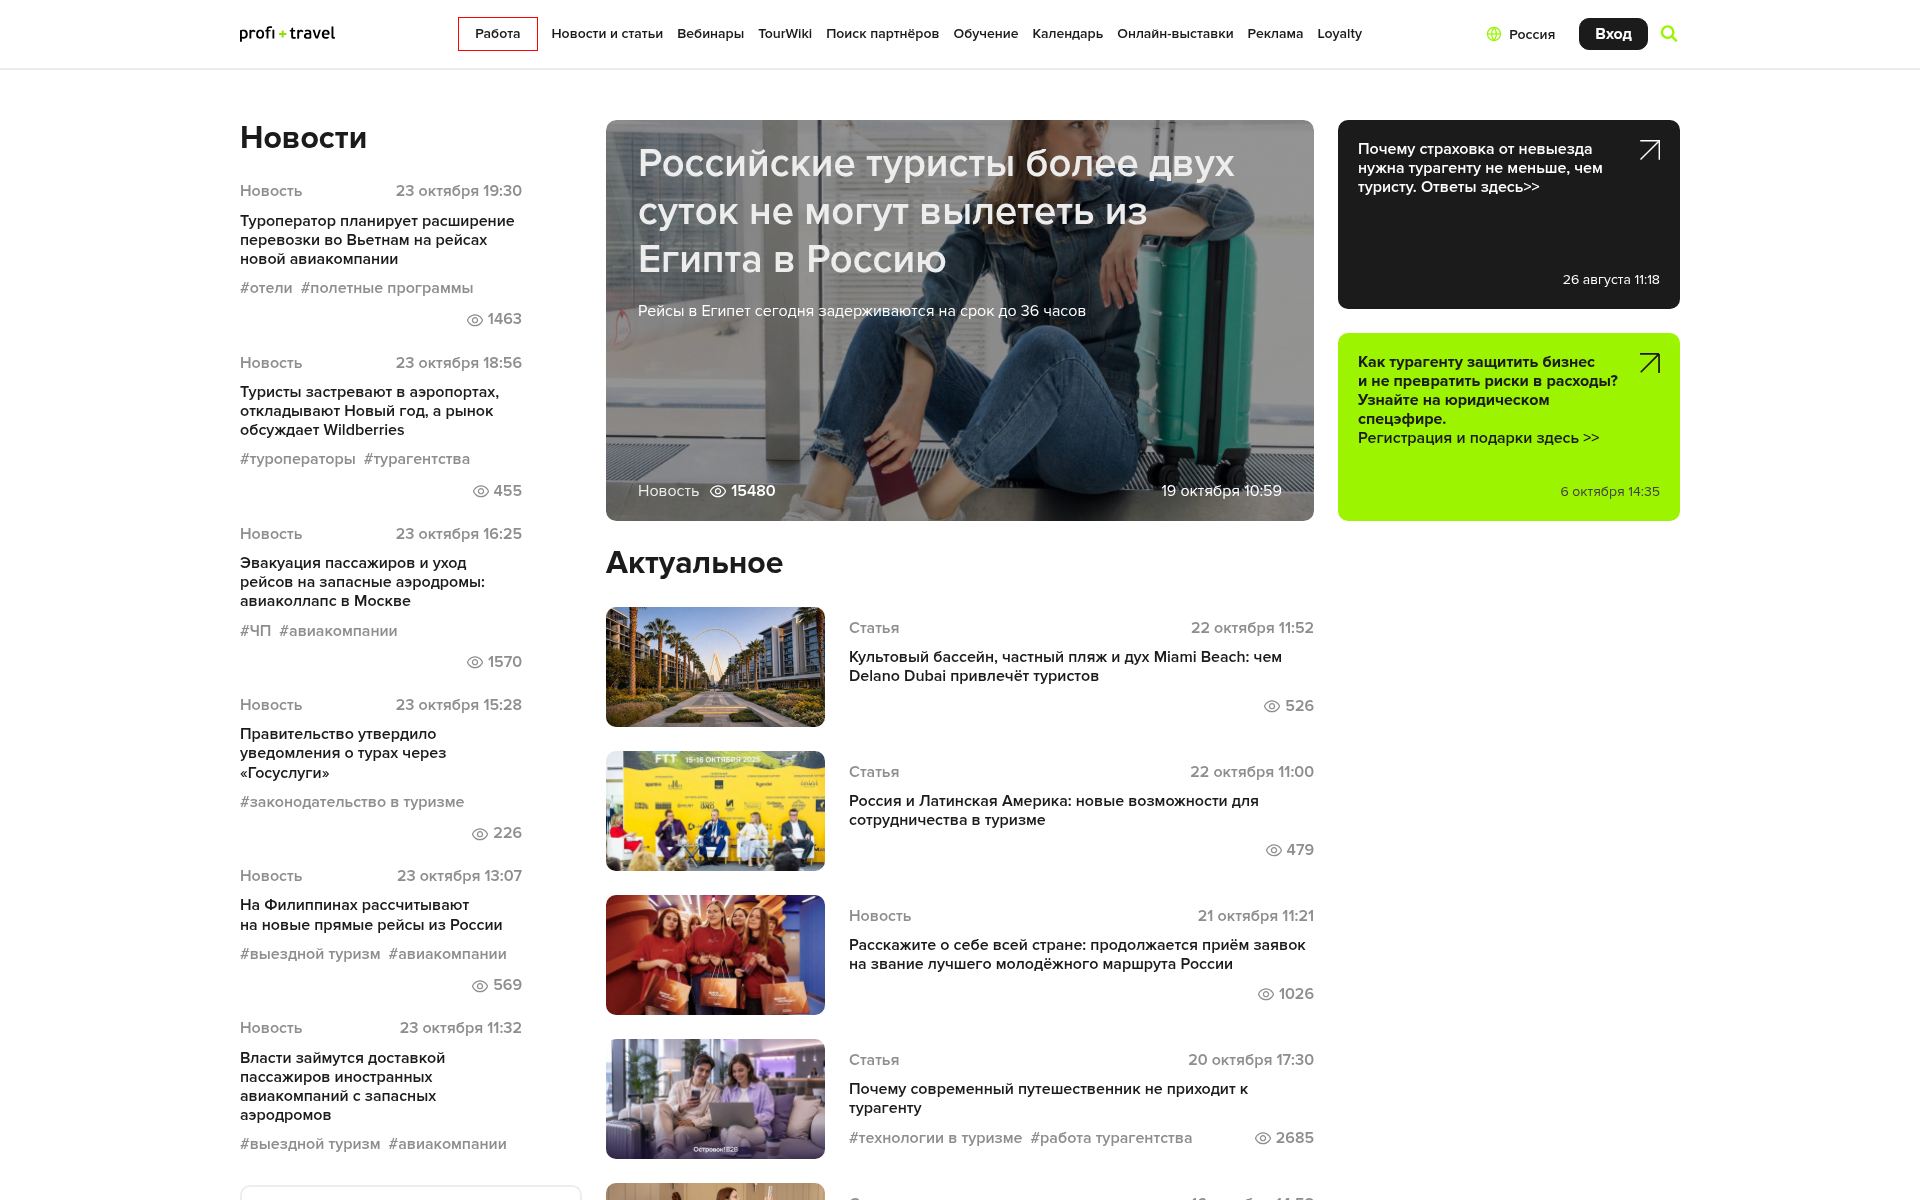Click the globe icon next to Россия

[x=1494, y=34]
